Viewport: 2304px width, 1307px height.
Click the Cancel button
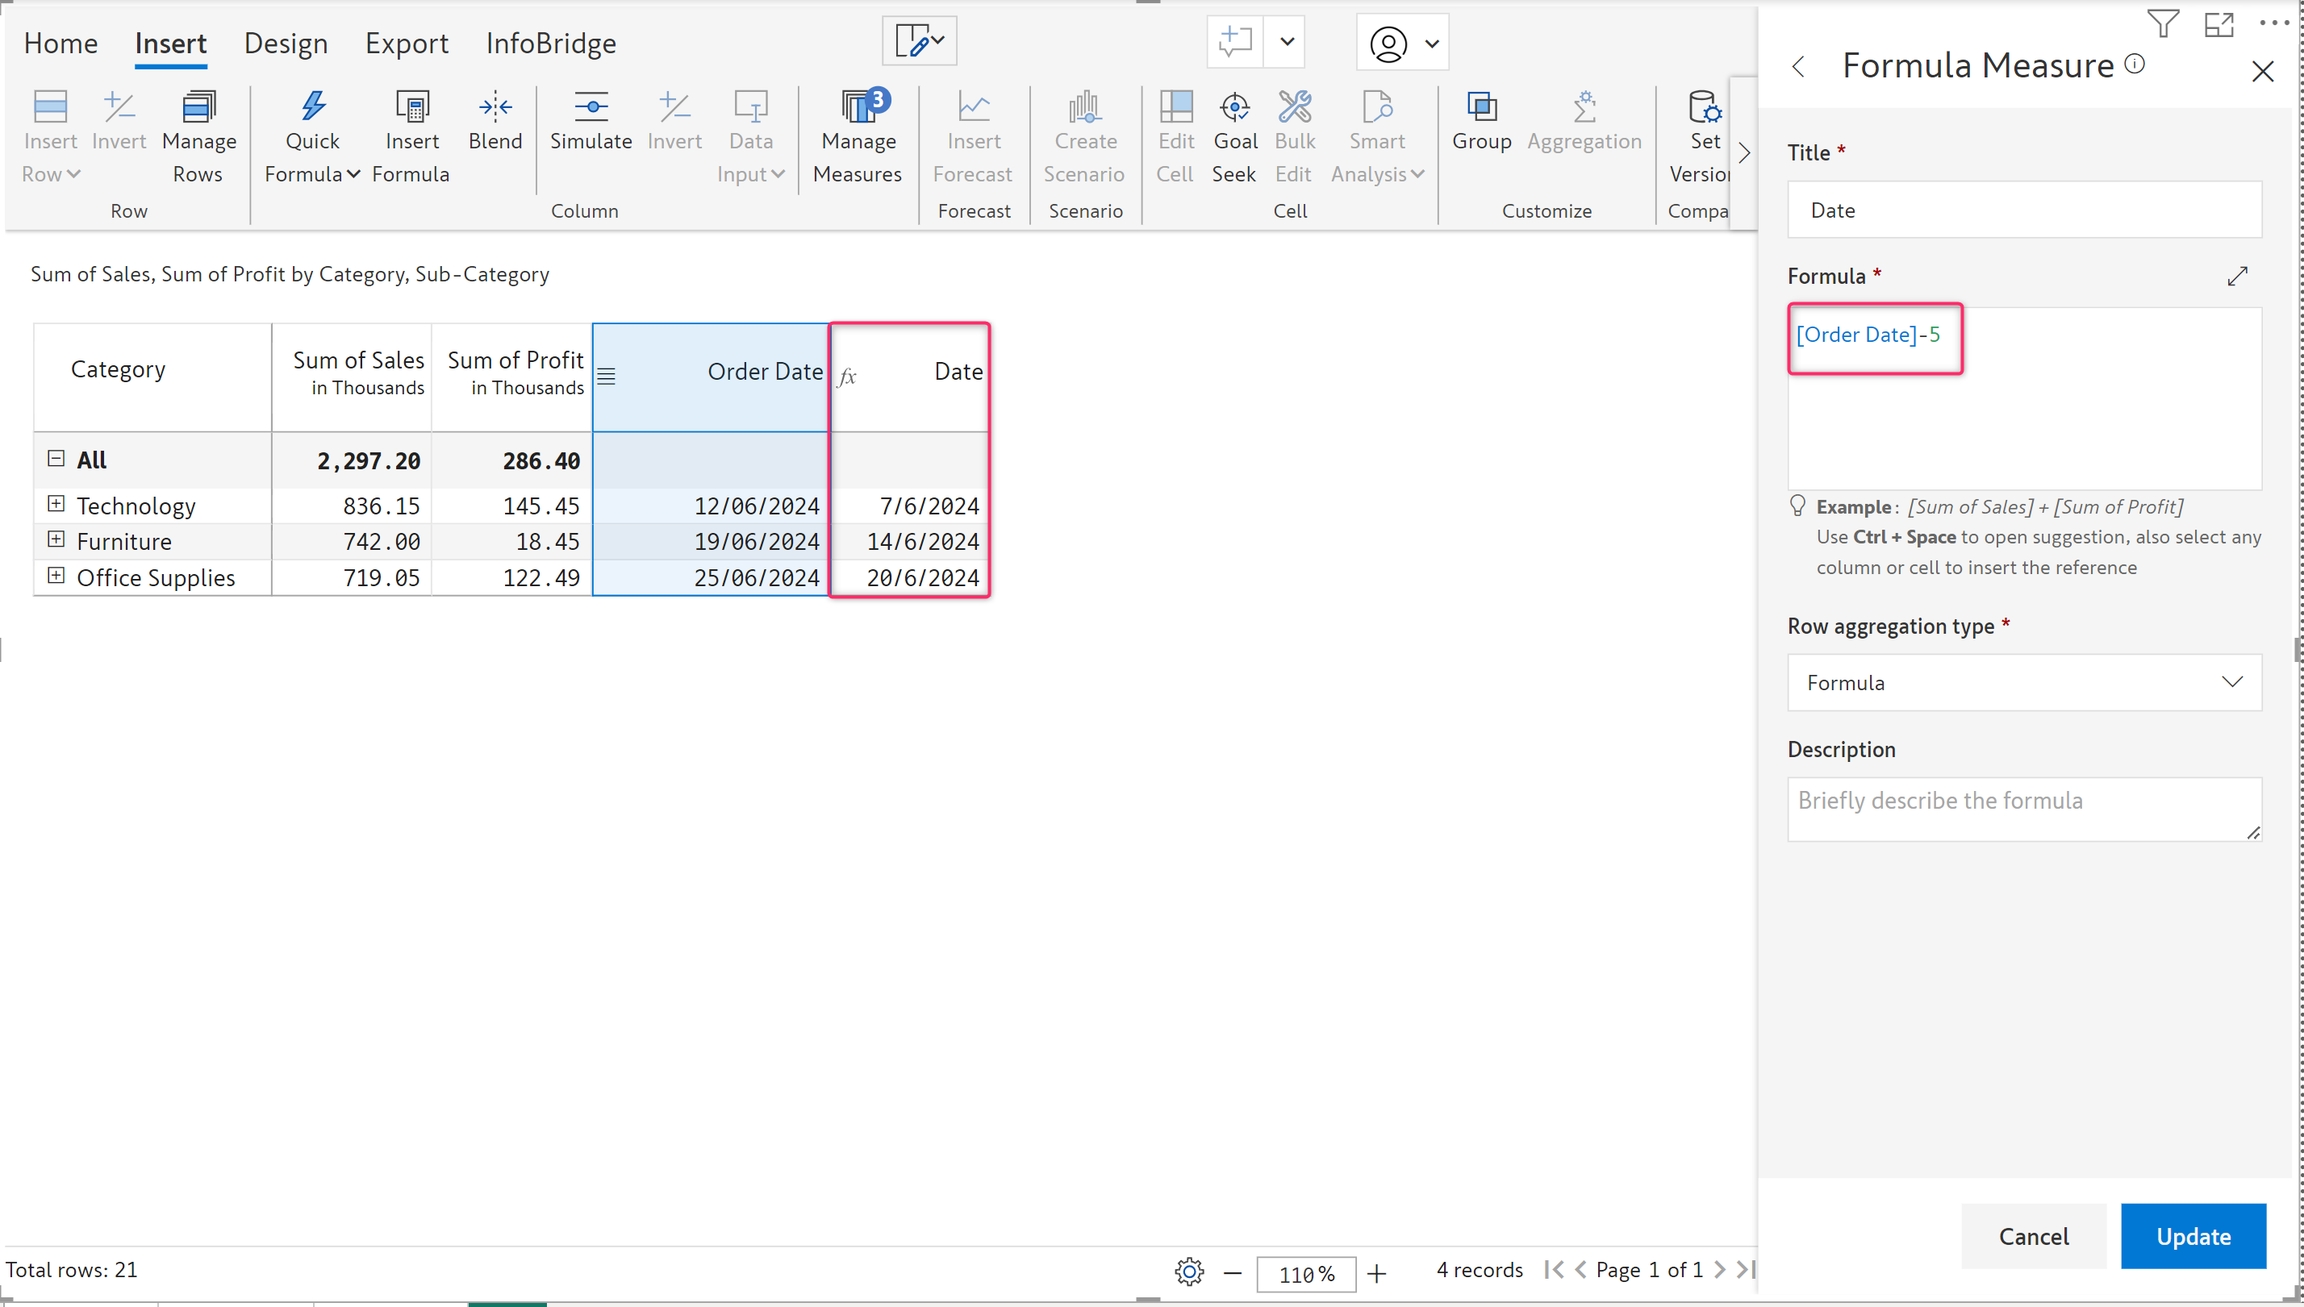(x=2033, y=1236)
